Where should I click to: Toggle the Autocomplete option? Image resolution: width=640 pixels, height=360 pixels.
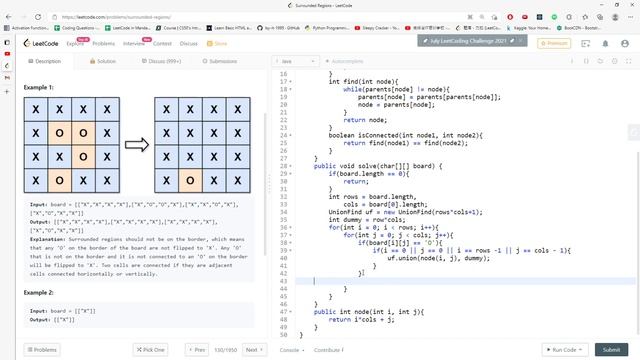(x=344, y=61)
